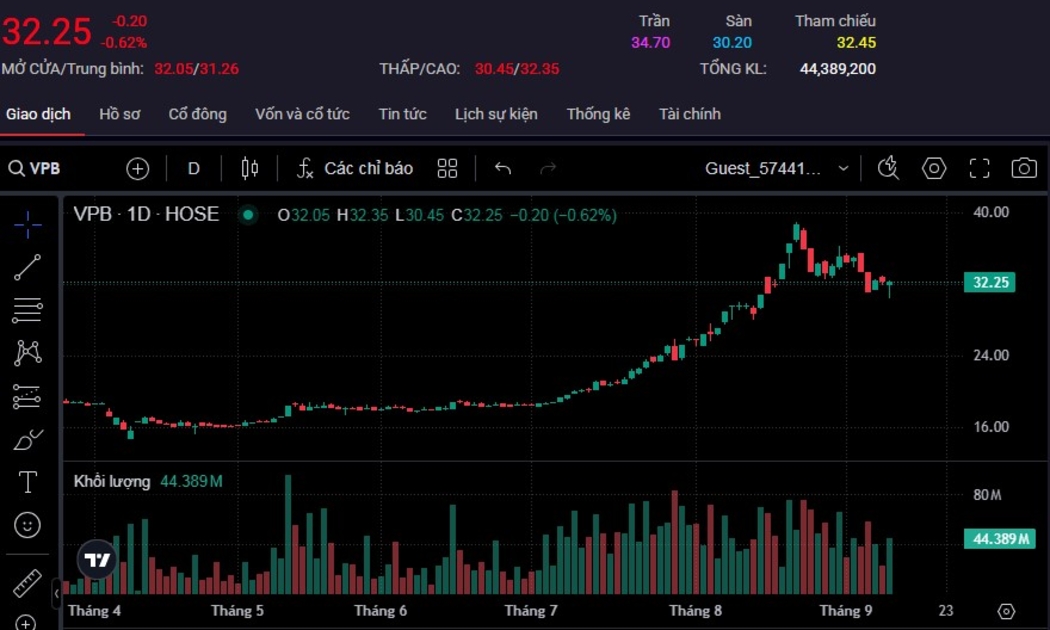Open the emoji sticker tool

tap(28, 524)
